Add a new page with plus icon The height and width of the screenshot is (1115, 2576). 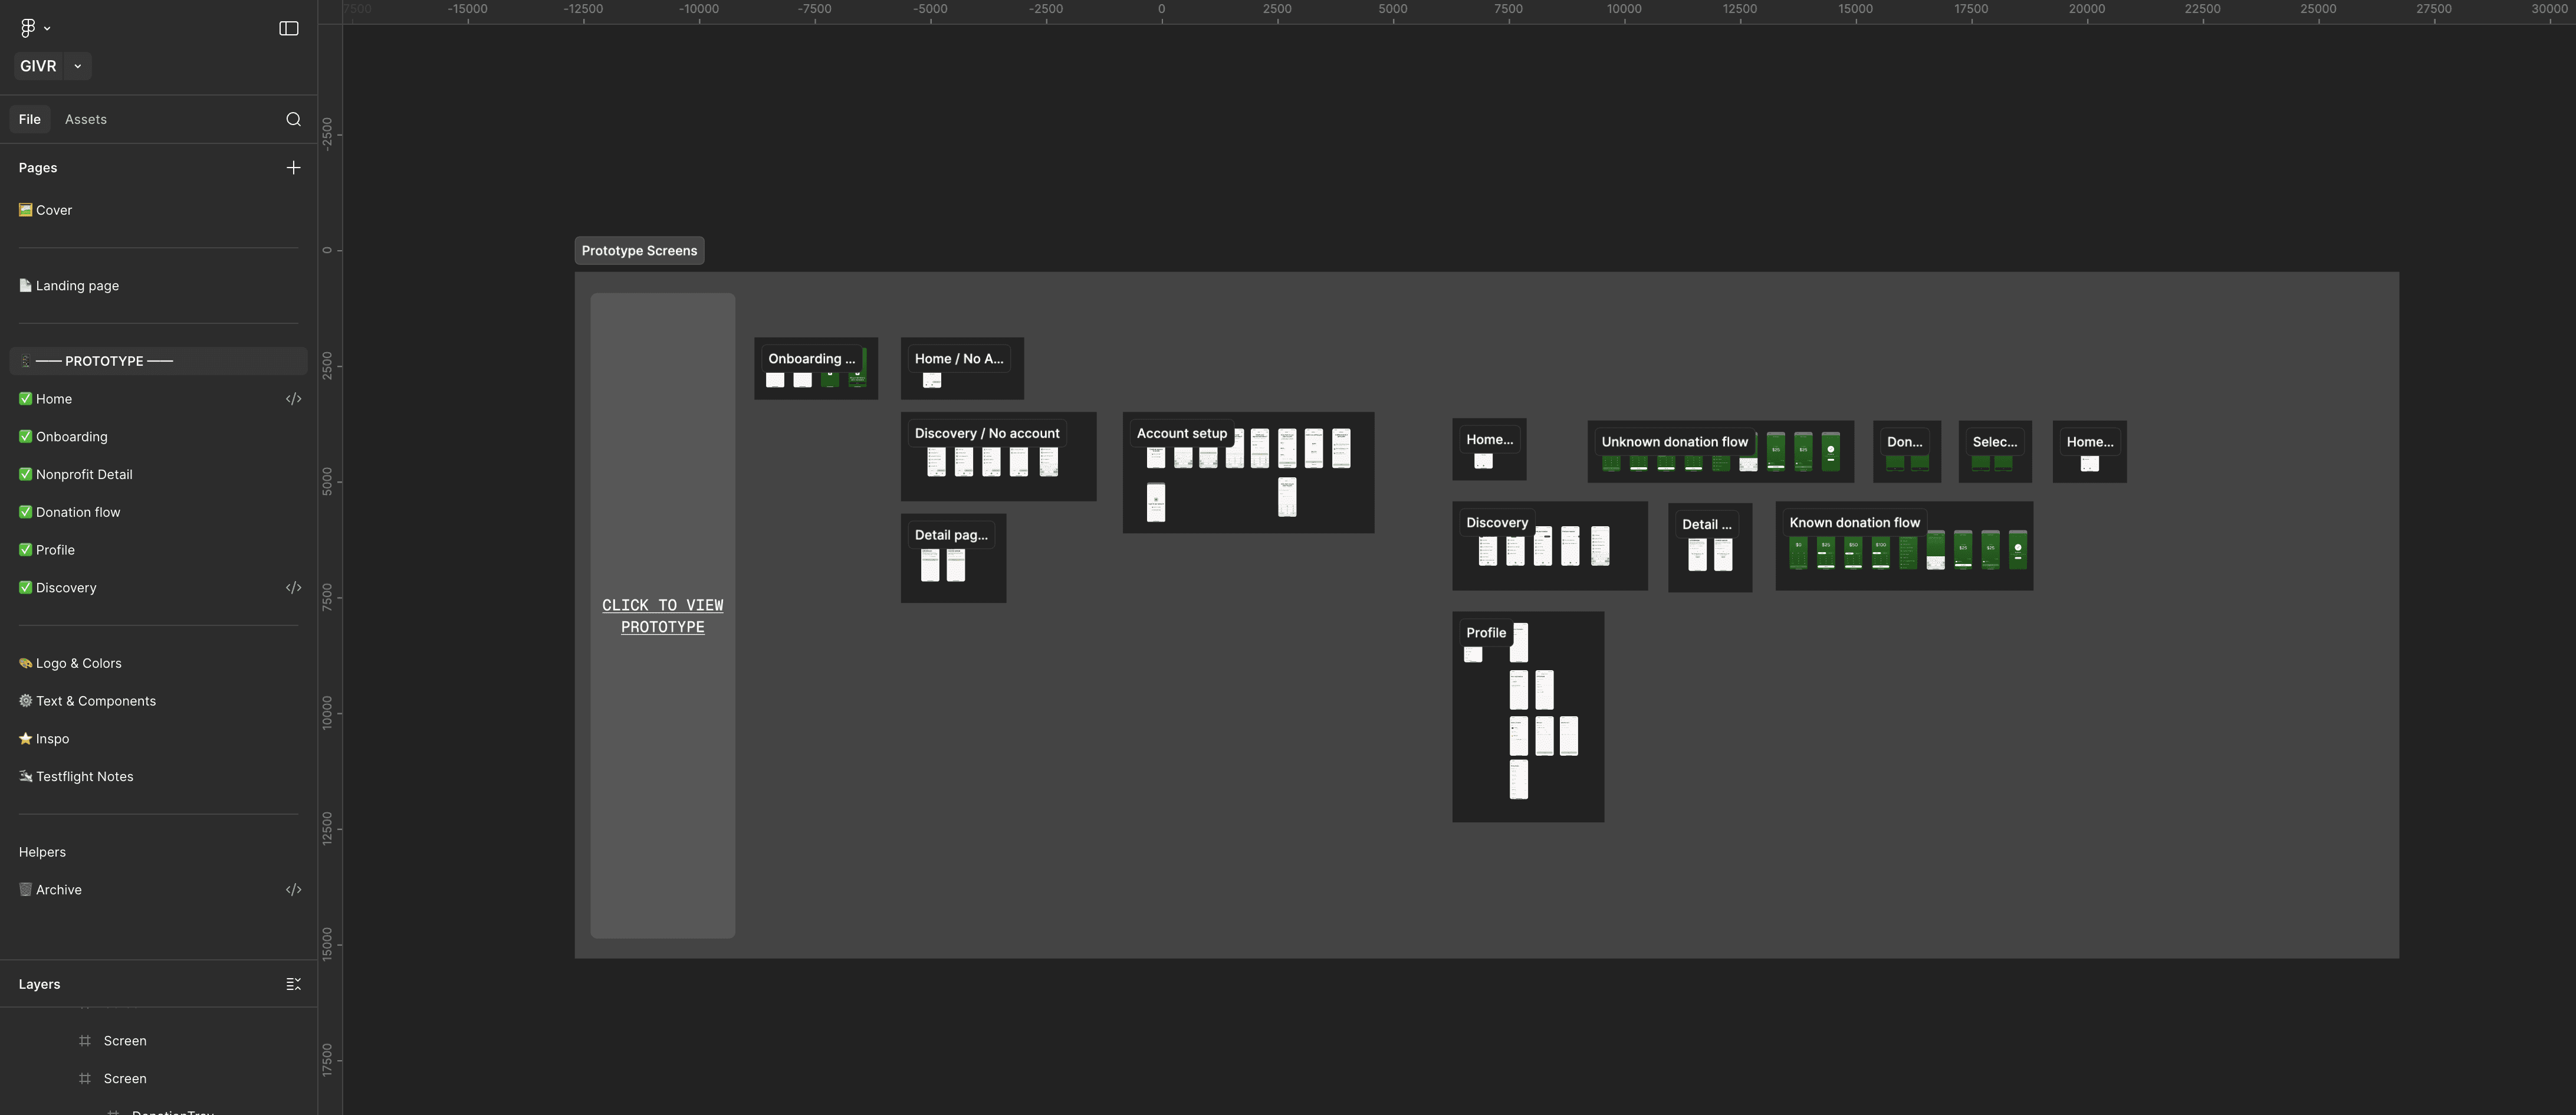[293, 168]
